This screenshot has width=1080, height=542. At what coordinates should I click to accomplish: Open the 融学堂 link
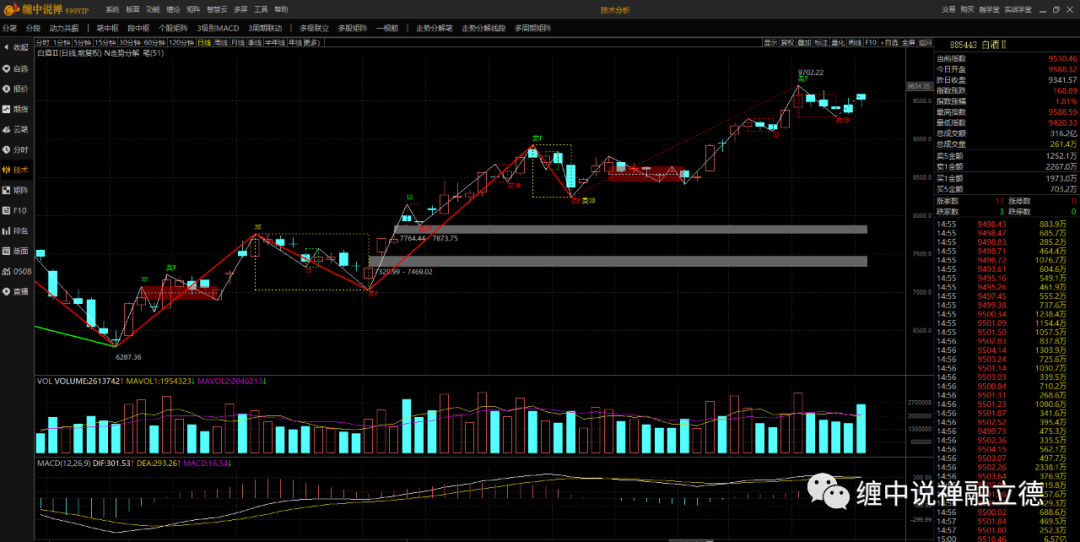989,10
